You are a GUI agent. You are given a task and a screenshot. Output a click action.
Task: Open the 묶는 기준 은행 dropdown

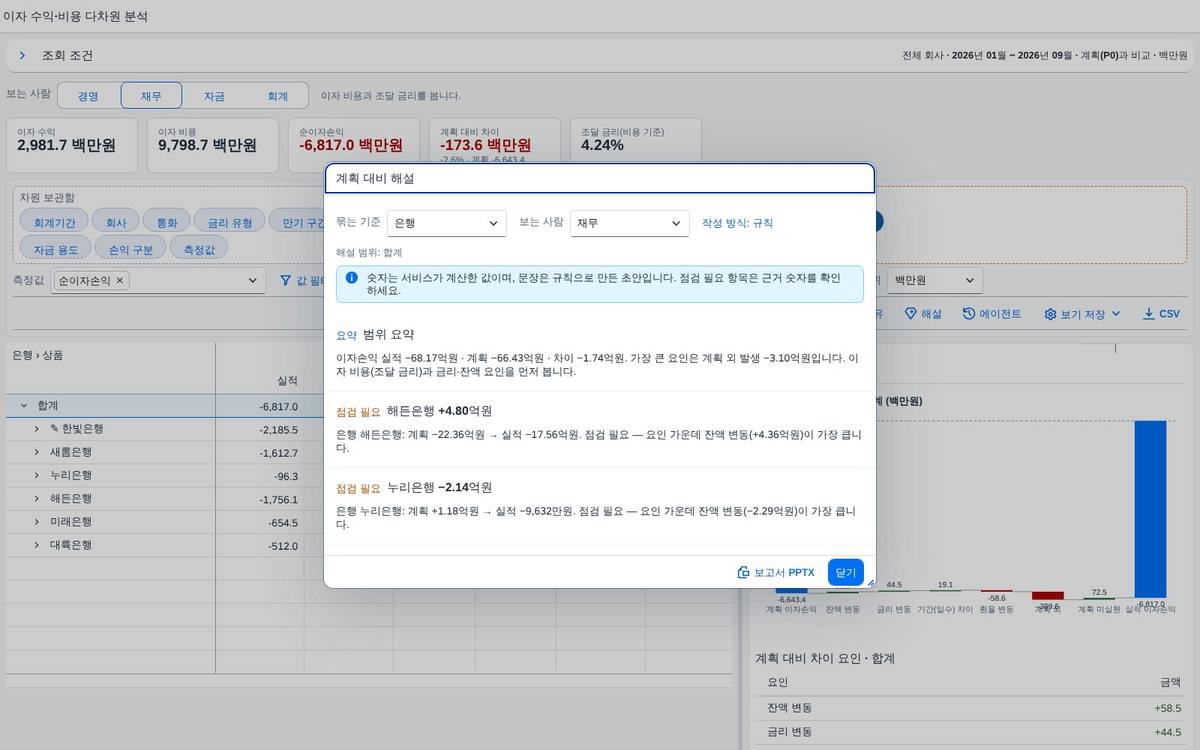446,223
